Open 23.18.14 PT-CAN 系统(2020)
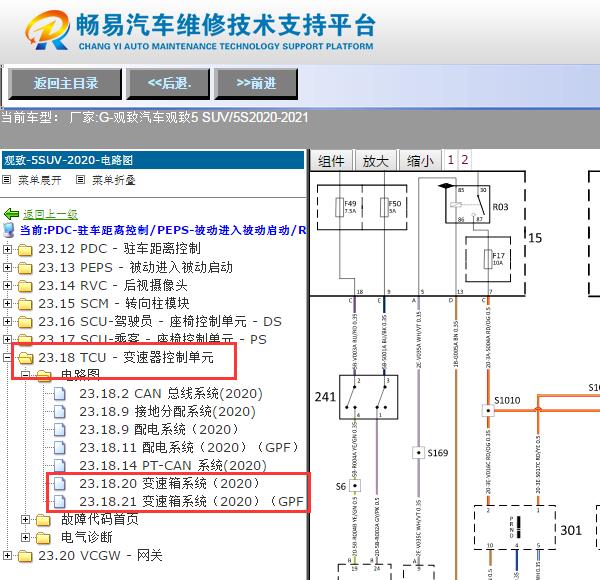The height and width of the screenshot is (580, 600). pyautogui.click(x=173, y=465)
